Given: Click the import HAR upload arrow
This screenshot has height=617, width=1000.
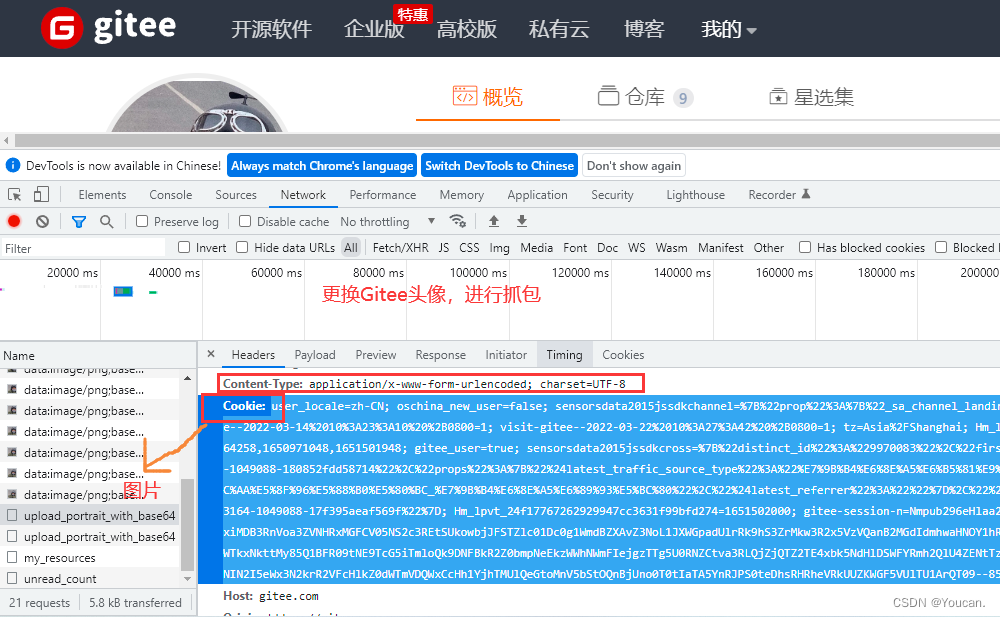Looking at the screenshot, I should [494, 221].
